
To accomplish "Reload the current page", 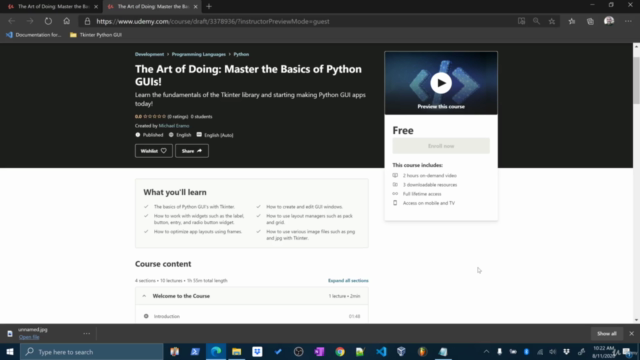I will coord(48,21).
